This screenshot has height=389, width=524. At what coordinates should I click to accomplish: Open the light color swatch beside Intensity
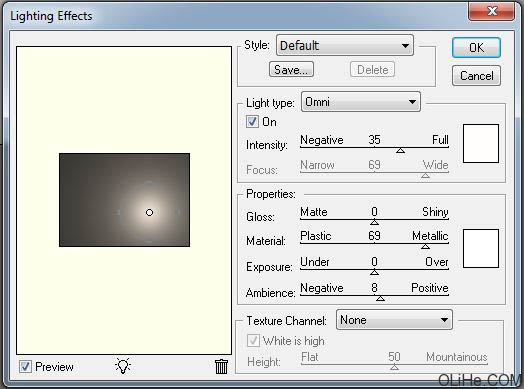coord(481,143)
